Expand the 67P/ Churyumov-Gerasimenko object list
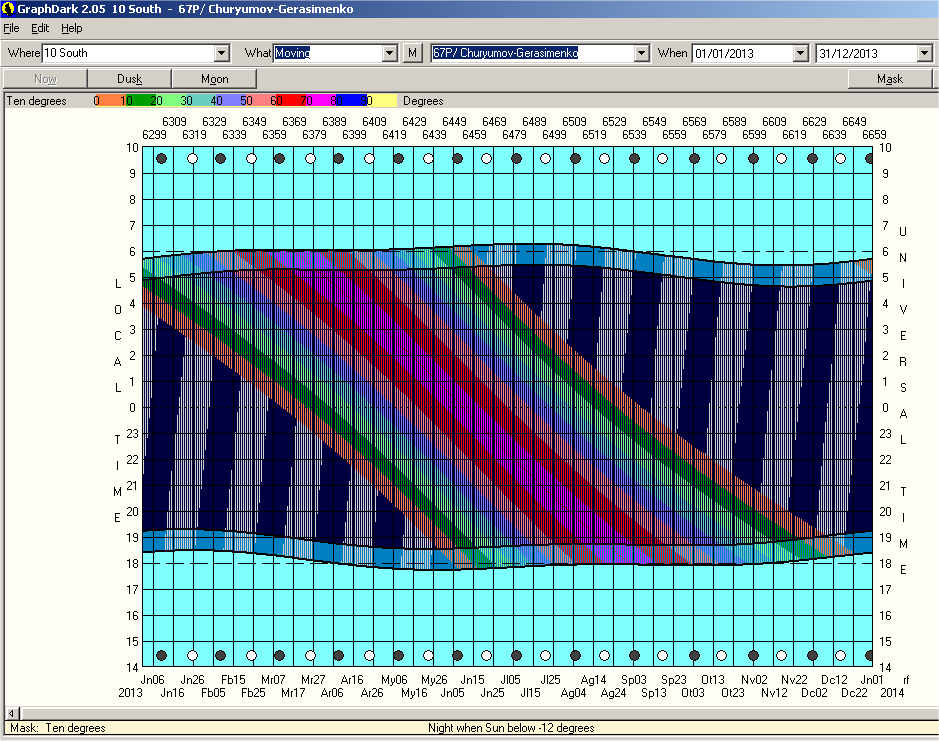Screen dimensions: 939x741 click(x=641, y=53)
